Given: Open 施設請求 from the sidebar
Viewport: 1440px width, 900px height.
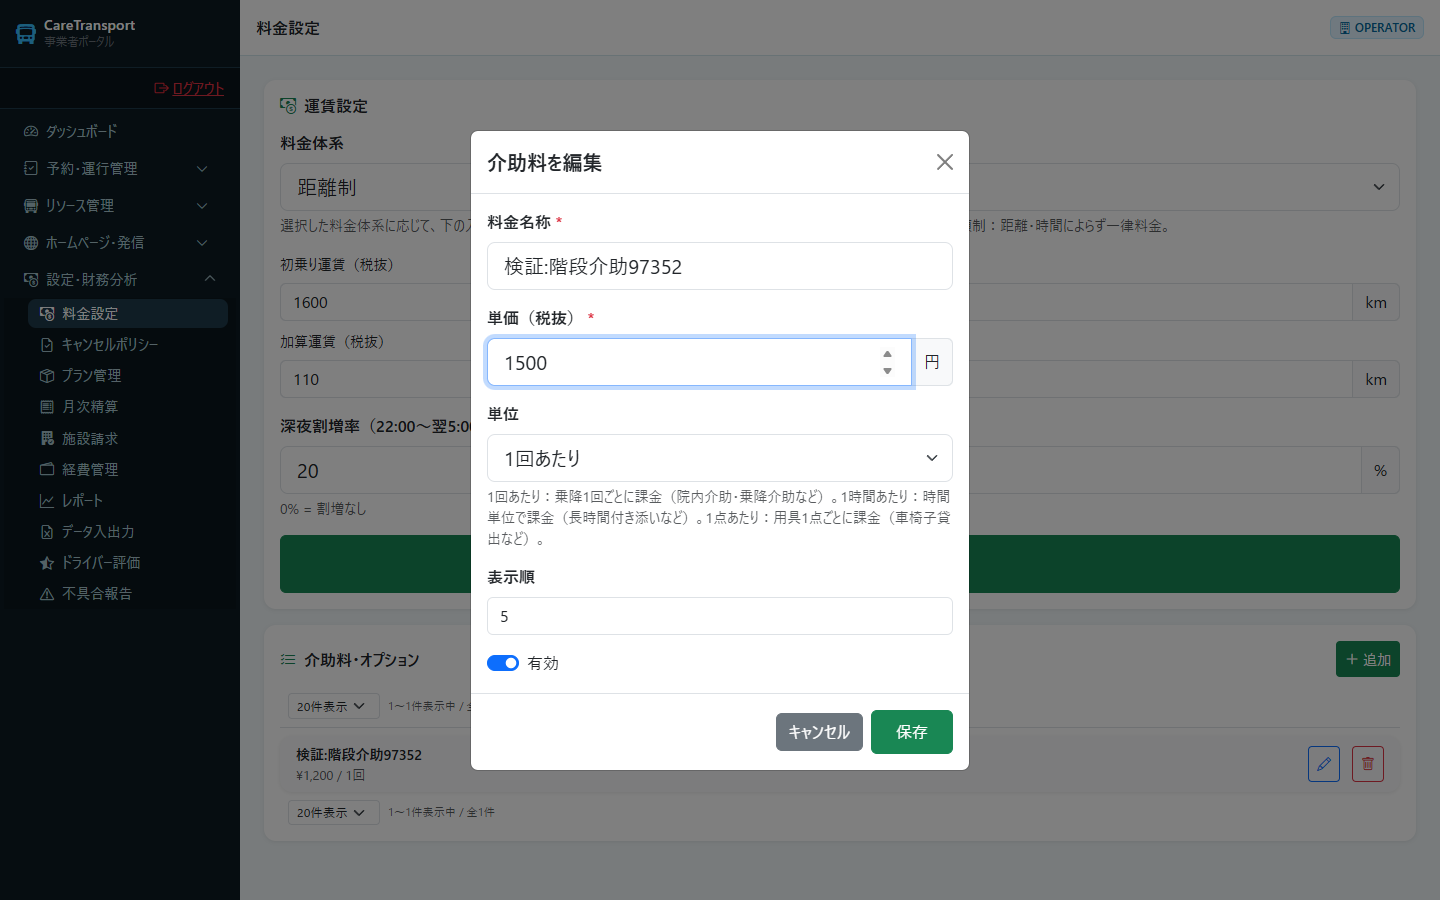Looking at the screenshot, I should tap(128, 438).
